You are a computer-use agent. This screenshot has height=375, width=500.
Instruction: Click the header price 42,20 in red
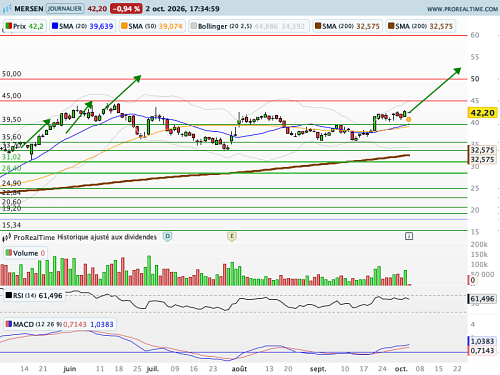[x=97, y=9]
